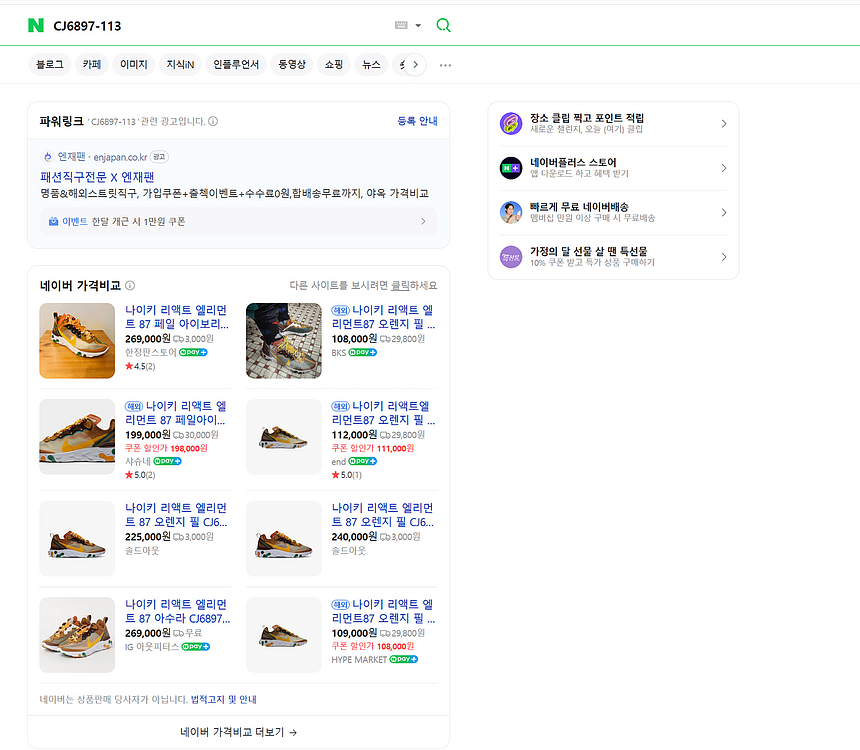
Task: Click the Npay+ badge next to HYPE MARKET
Action: click(x=404, y=659)
